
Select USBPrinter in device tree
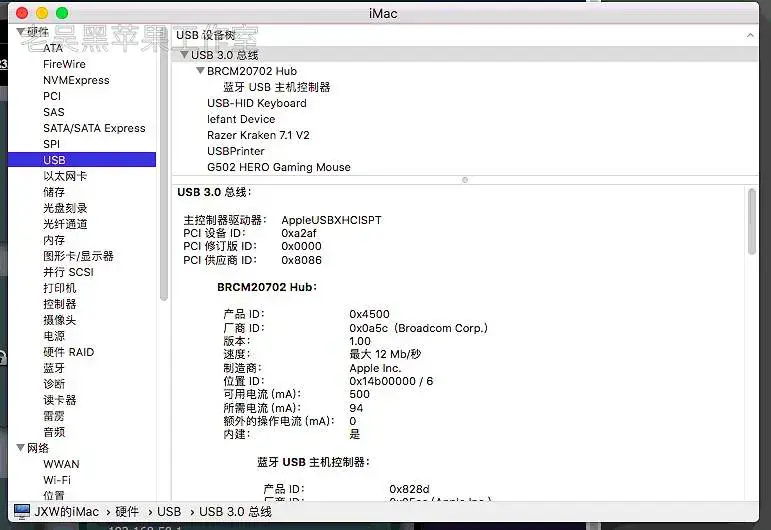[x=236, y=151]
